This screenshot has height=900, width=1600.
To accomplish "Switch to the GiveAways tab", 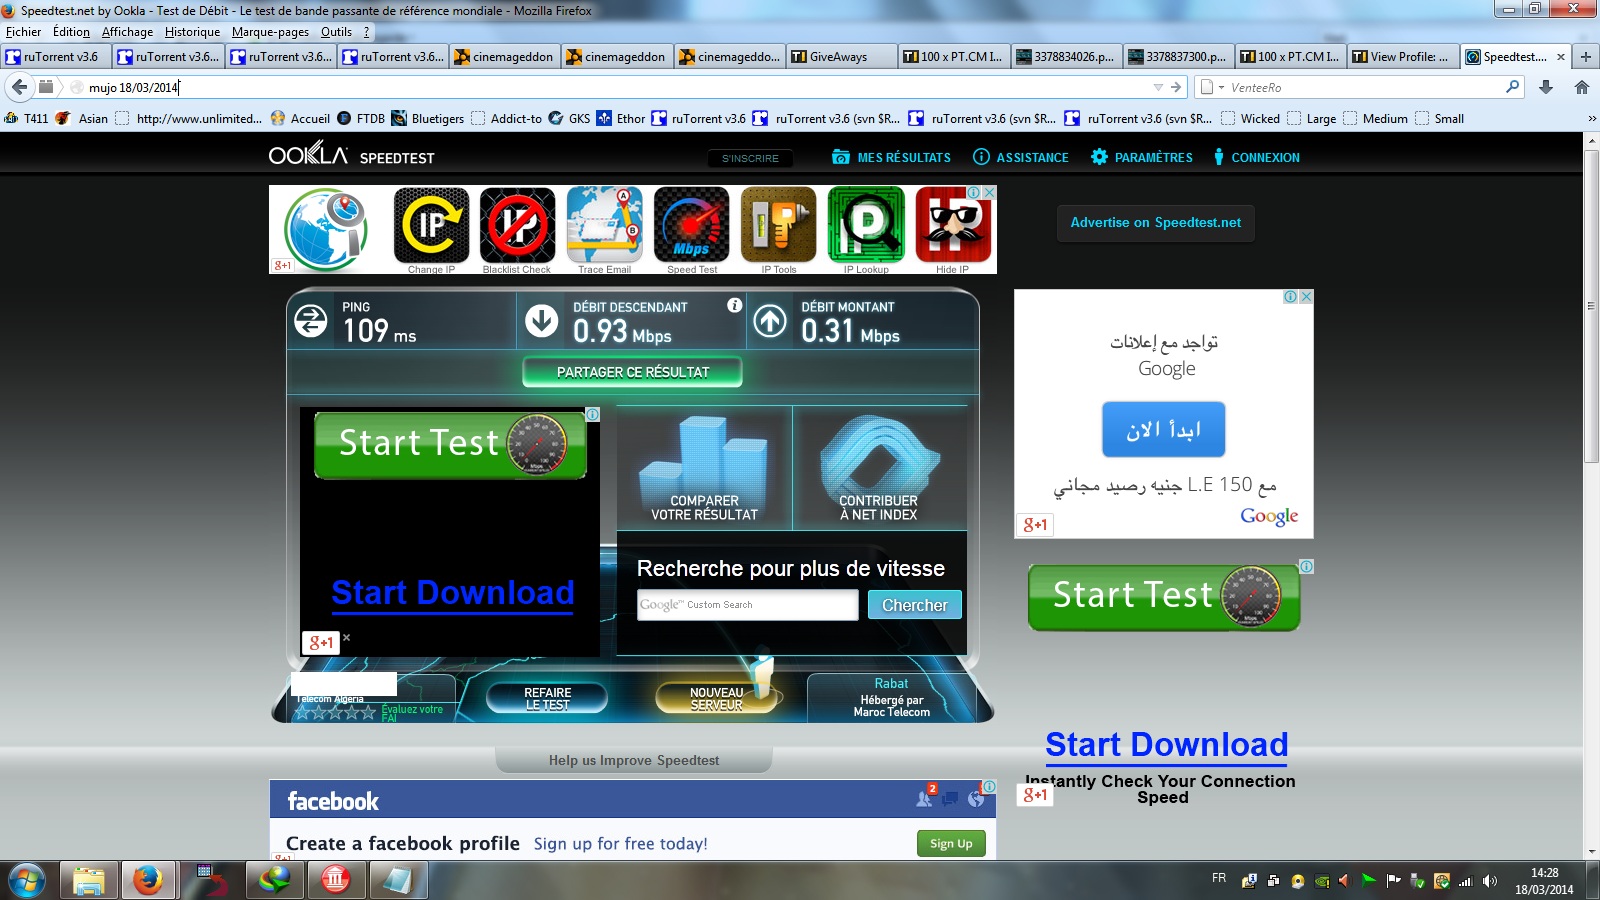I will click(840, 57).
